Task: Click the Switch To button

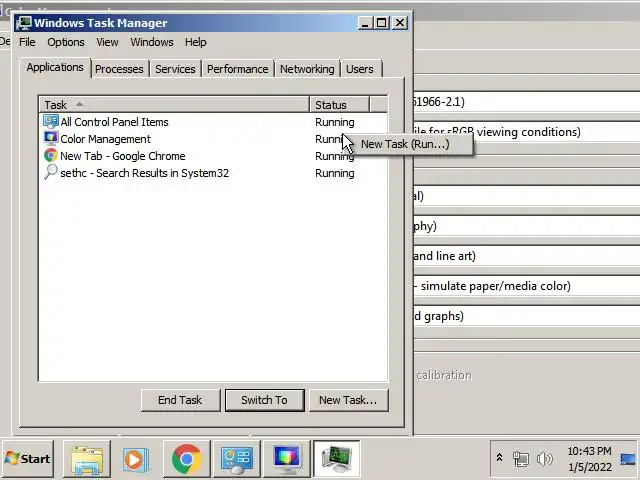Action: click(264, 400)
